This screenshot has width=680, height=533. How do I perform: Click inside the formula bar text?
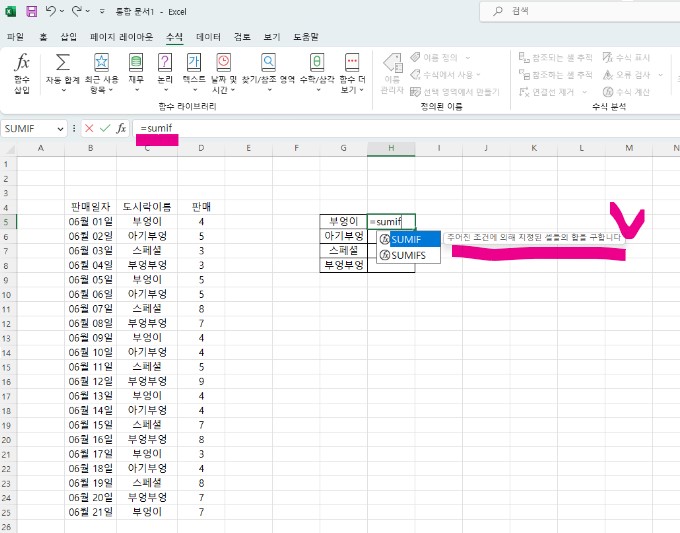tap(157, 128)
